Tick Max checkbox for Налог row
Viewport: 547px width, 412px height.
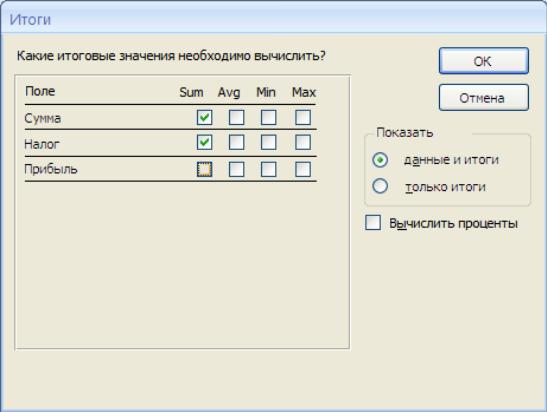[x=303, y=142]
